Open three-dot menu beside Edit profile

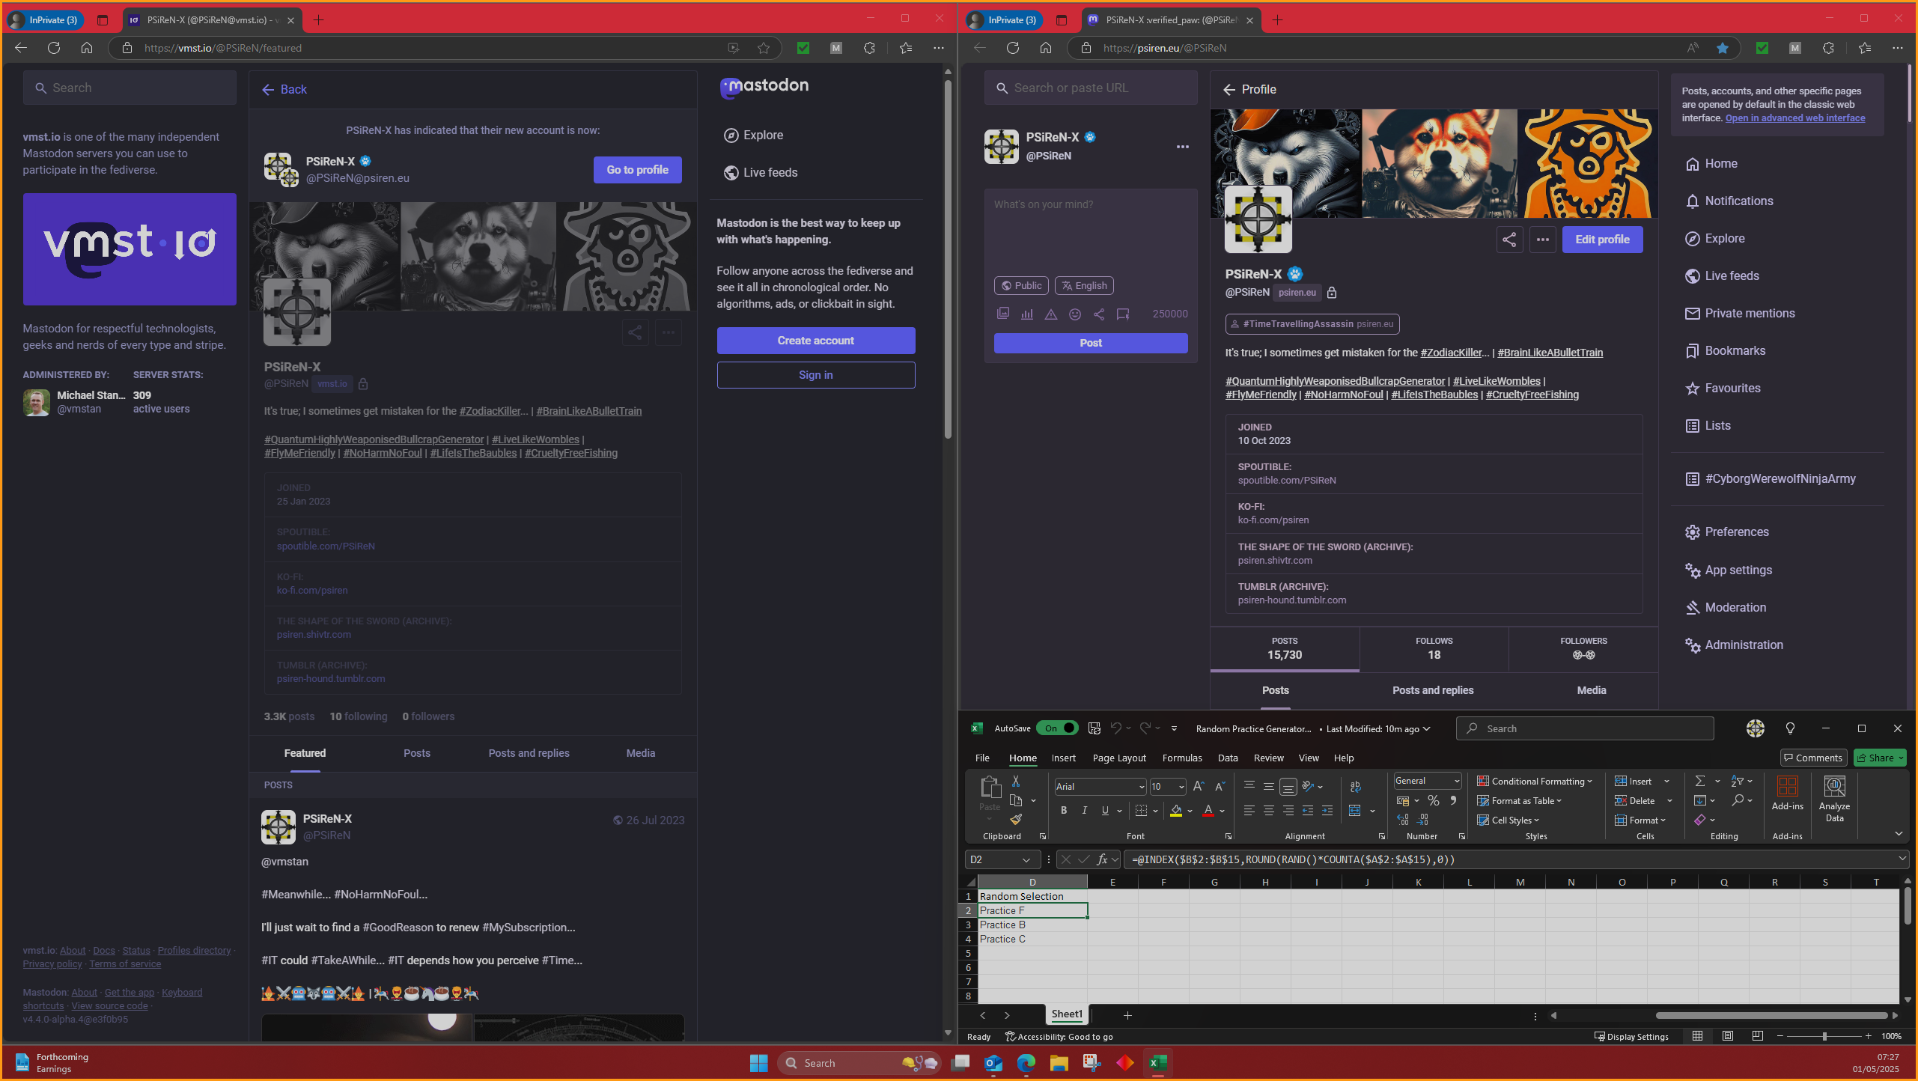click(x=1543, y=239)
